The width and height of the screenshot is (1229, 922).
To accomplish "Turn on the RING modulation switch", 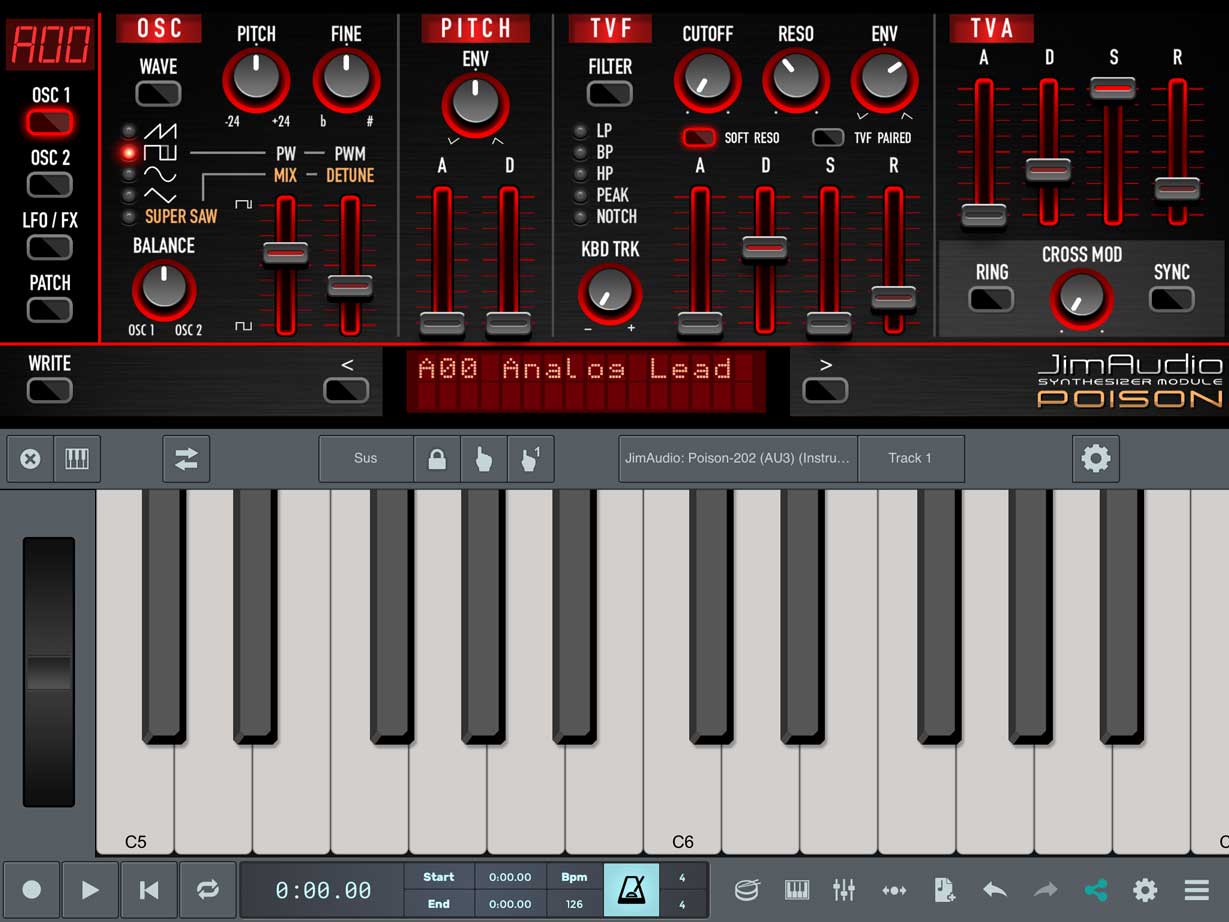I will 991,298.
